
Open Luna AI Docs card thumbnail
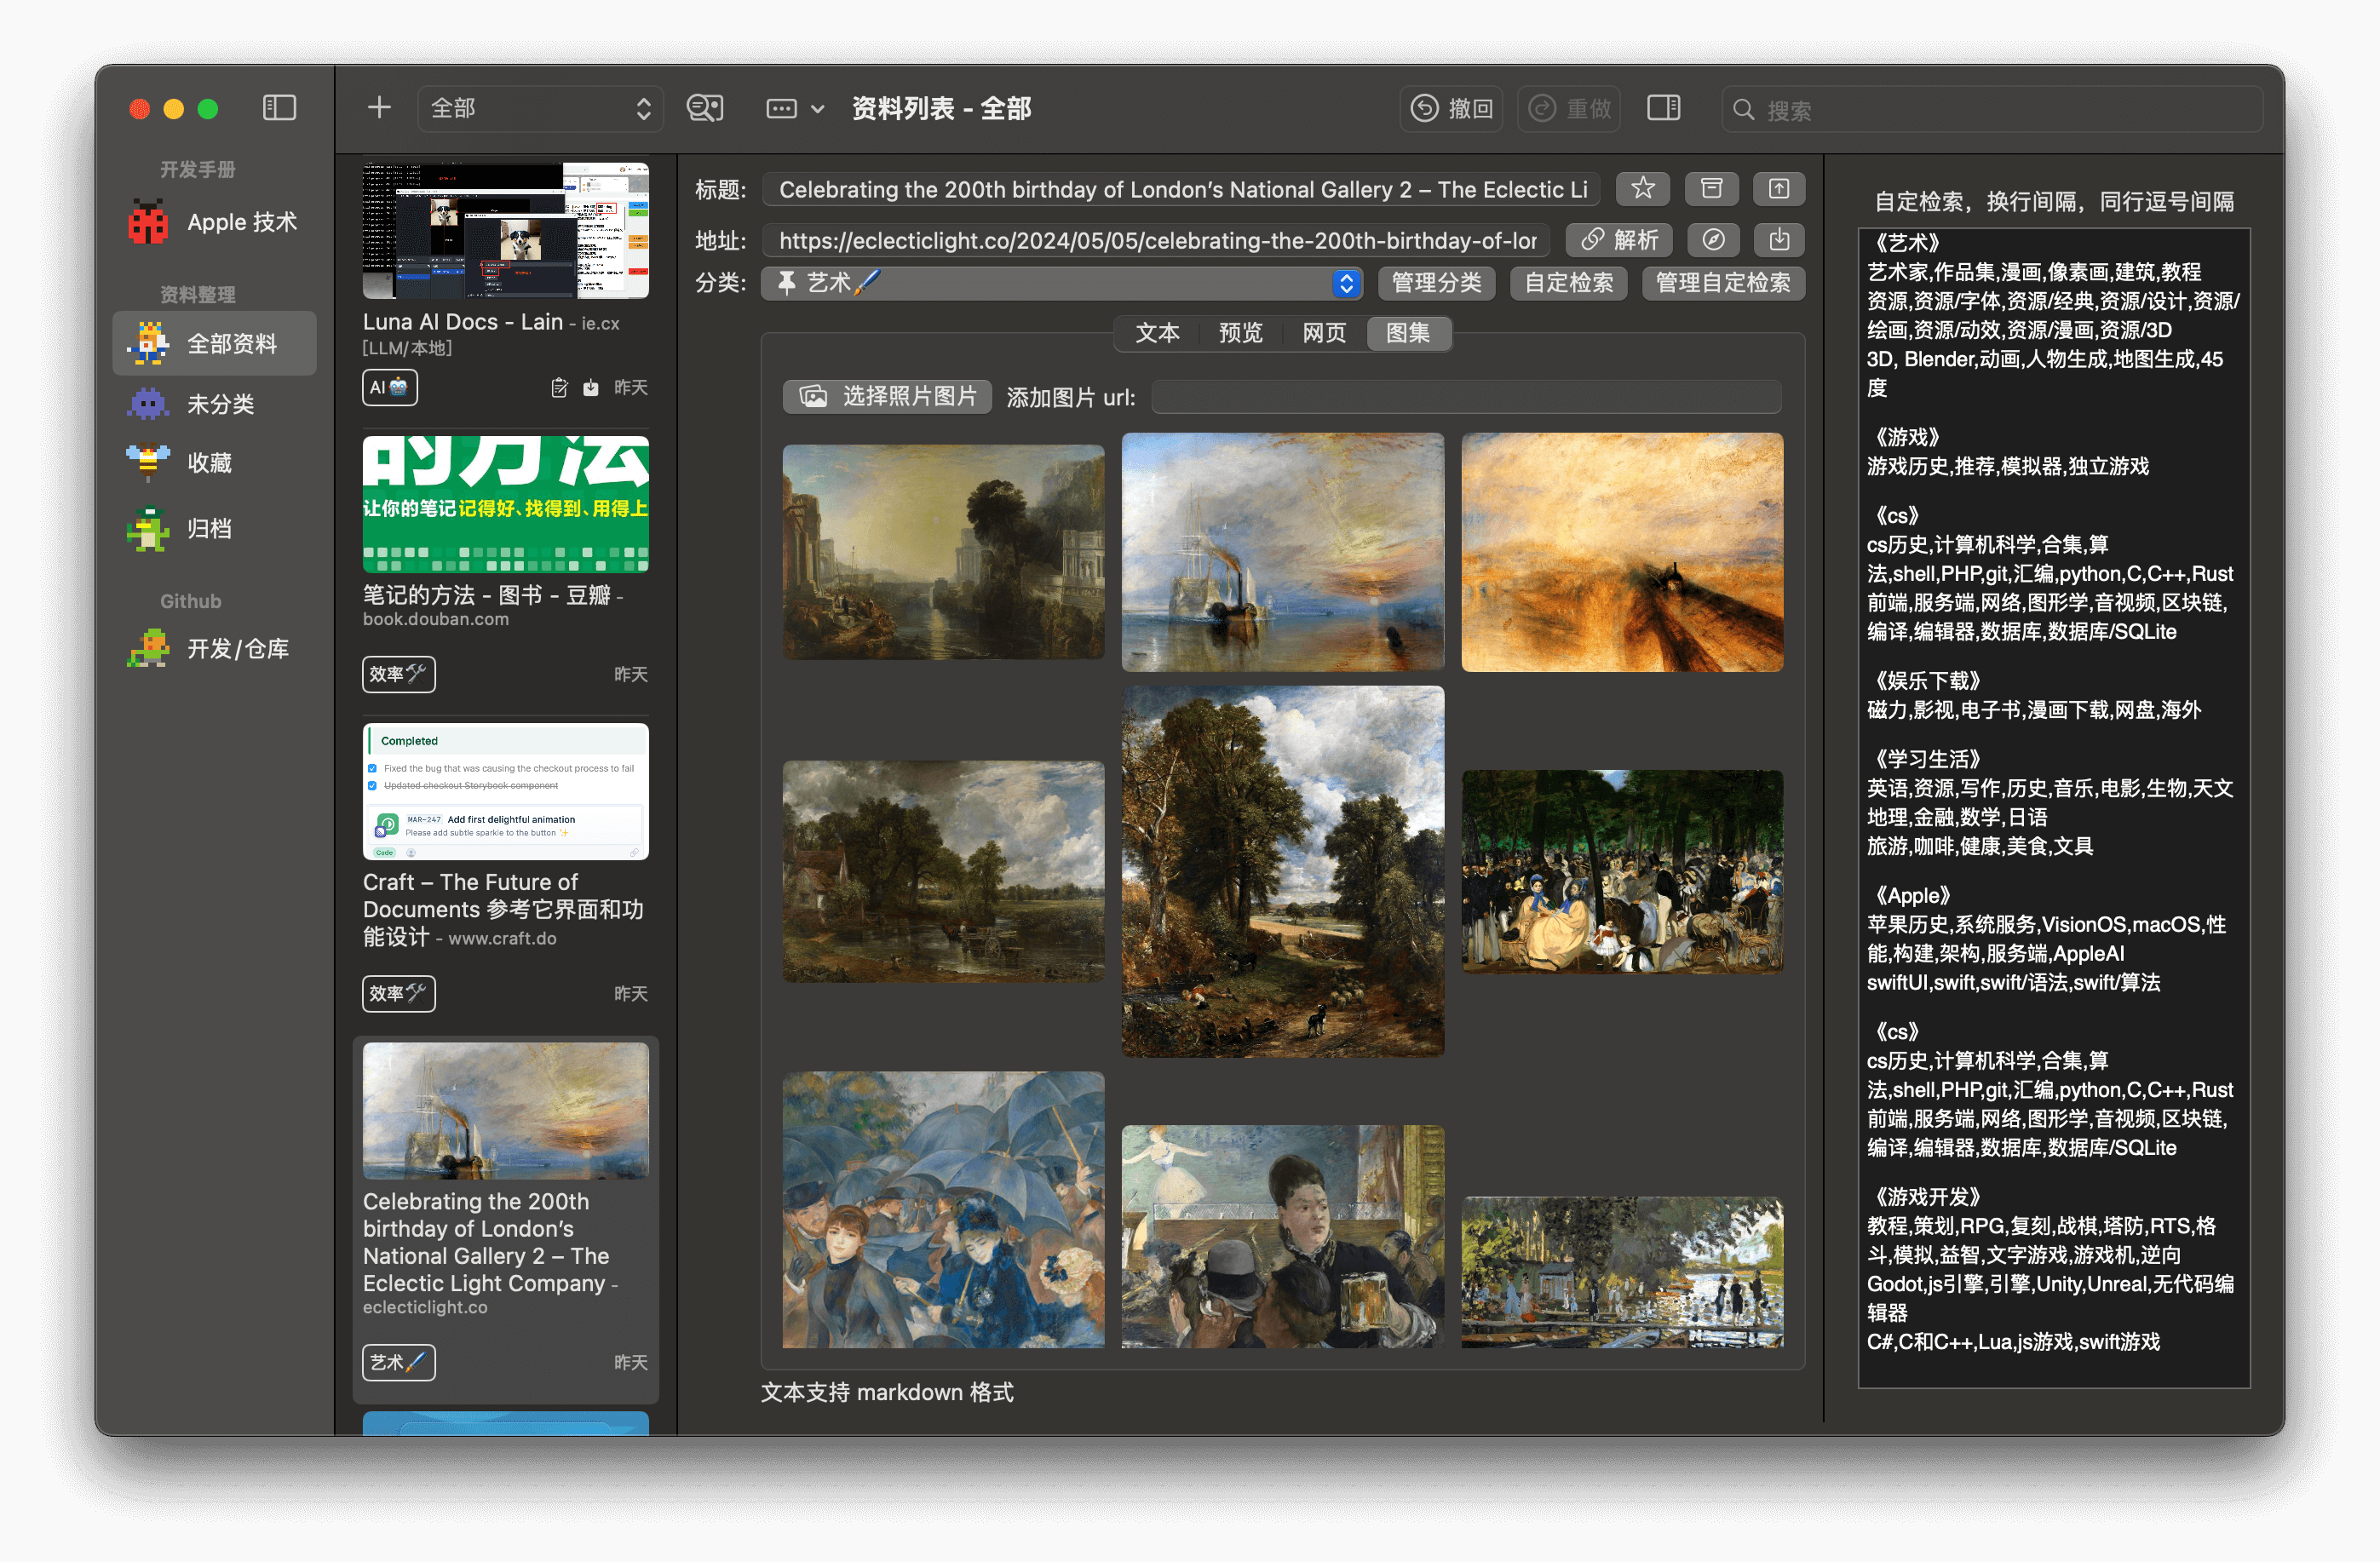click(506, 230)
